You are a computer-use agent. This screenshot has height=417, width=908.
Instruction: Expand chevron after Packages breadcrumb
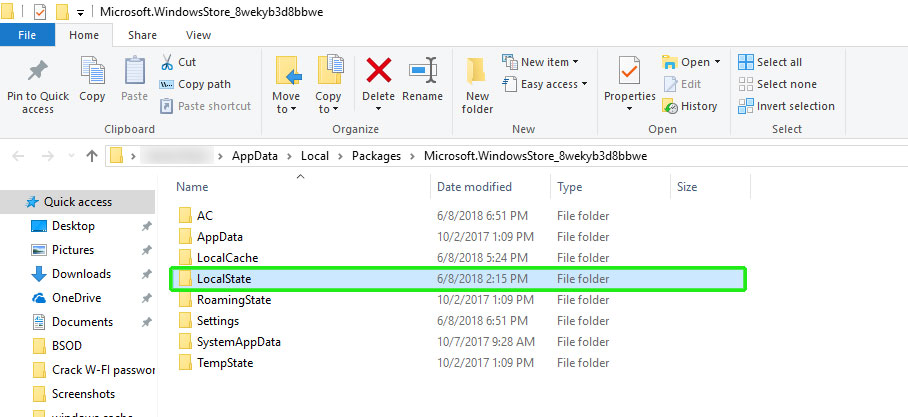click(412, 156)
